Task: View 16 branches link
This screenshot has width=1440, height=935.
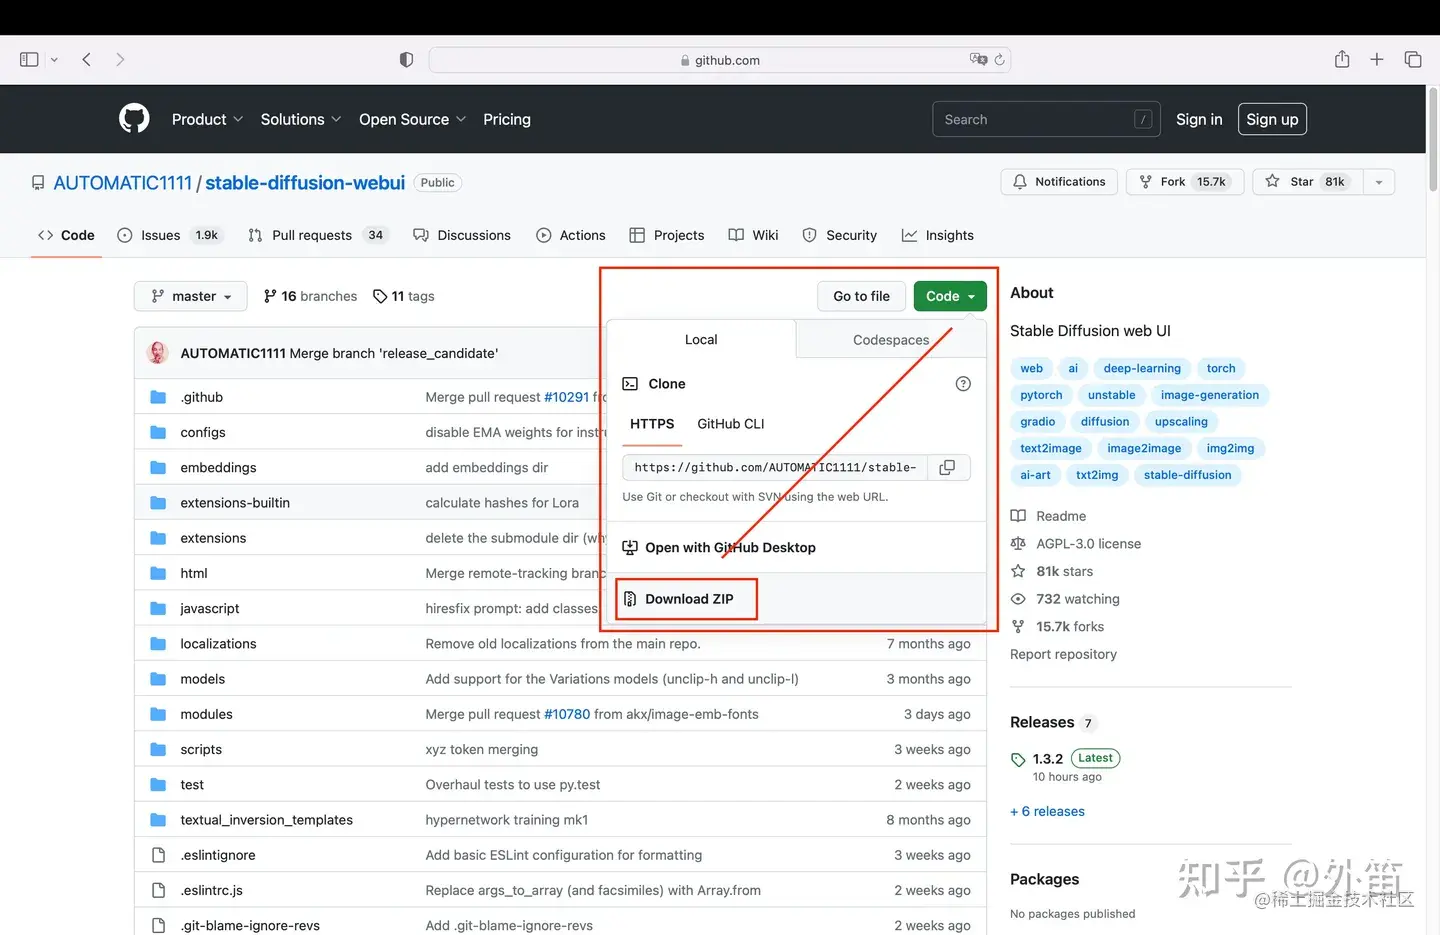Action: [x=310, y=296]
